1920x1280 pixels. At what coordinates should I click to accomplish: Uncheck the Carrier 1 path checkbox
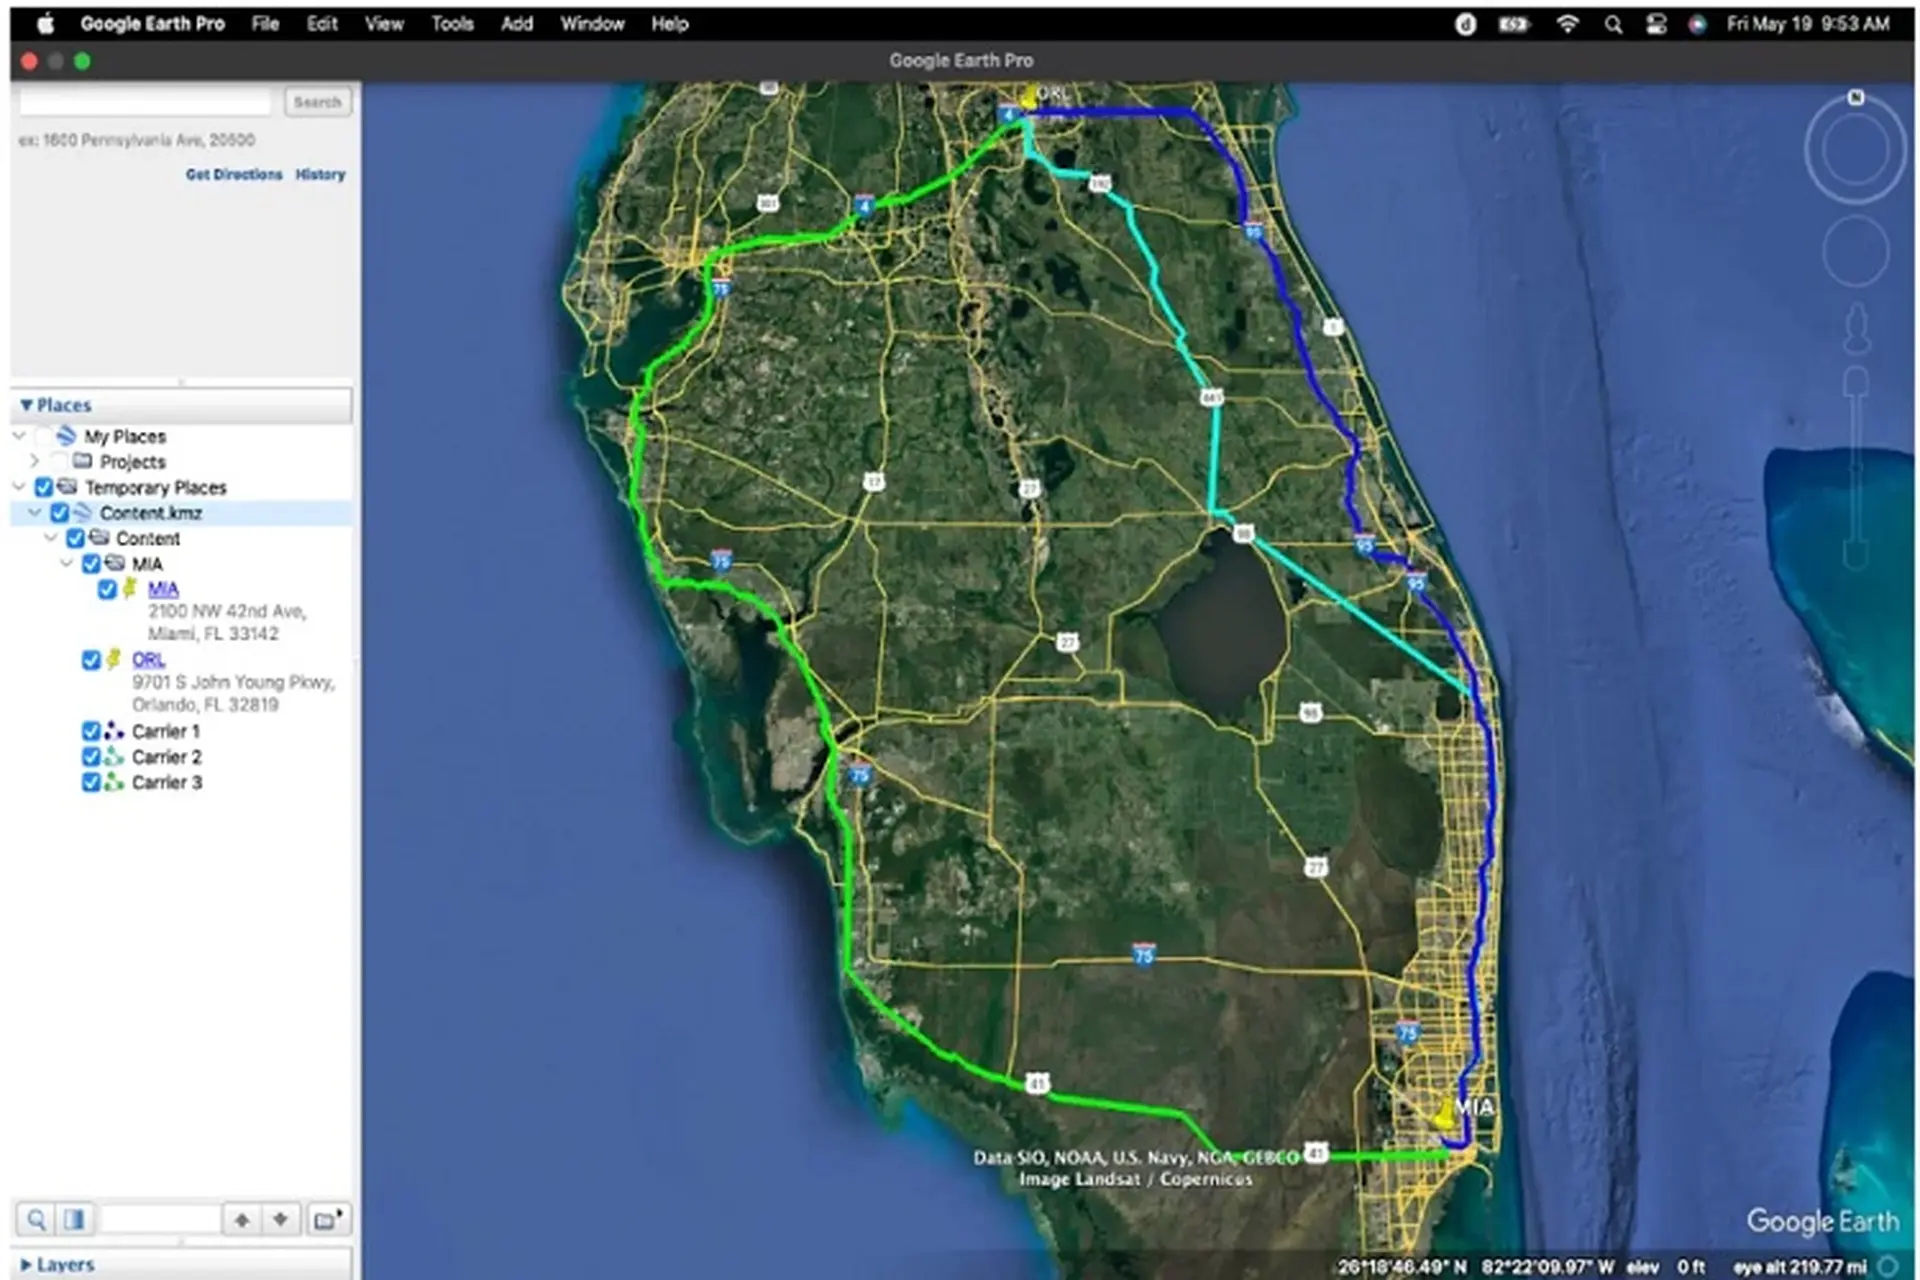click(x=91, y=731)
